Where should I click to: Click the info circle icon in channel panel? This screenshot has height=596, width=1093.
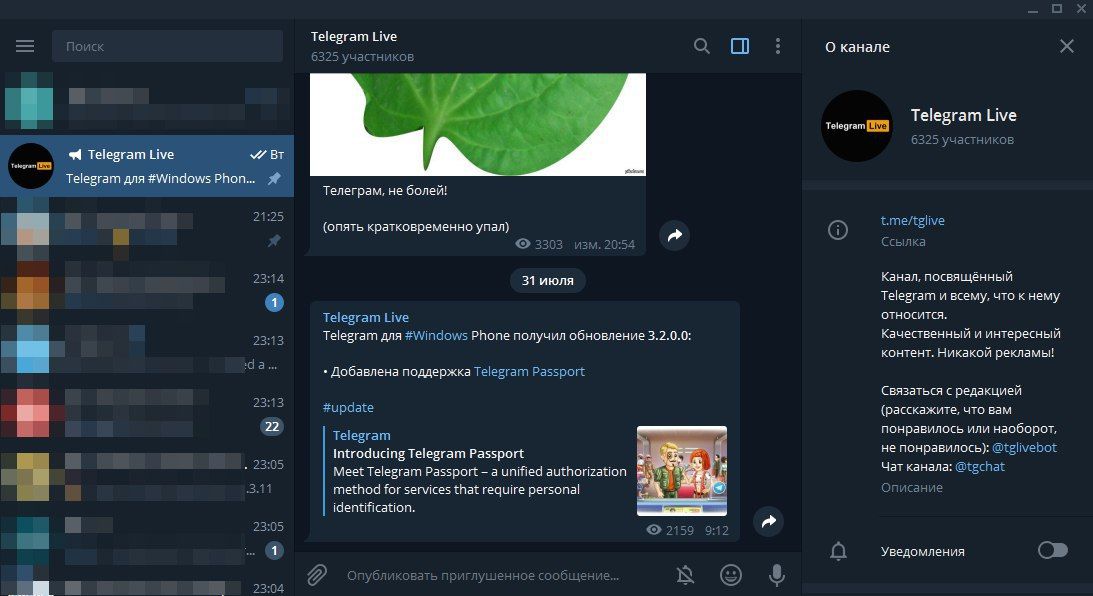click(838, 230)
